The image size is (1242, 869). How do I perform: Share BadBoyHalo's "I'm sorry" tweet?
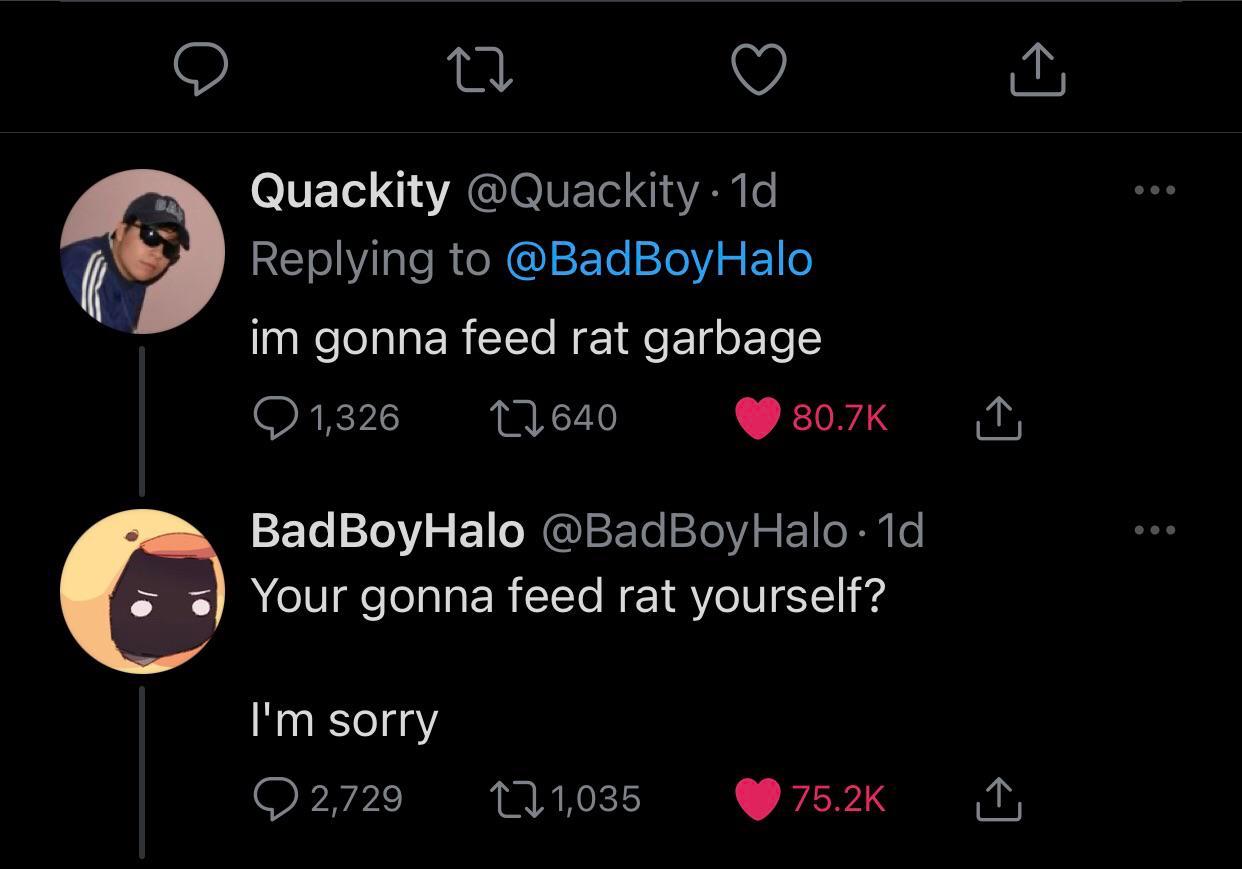coord(997,798)
